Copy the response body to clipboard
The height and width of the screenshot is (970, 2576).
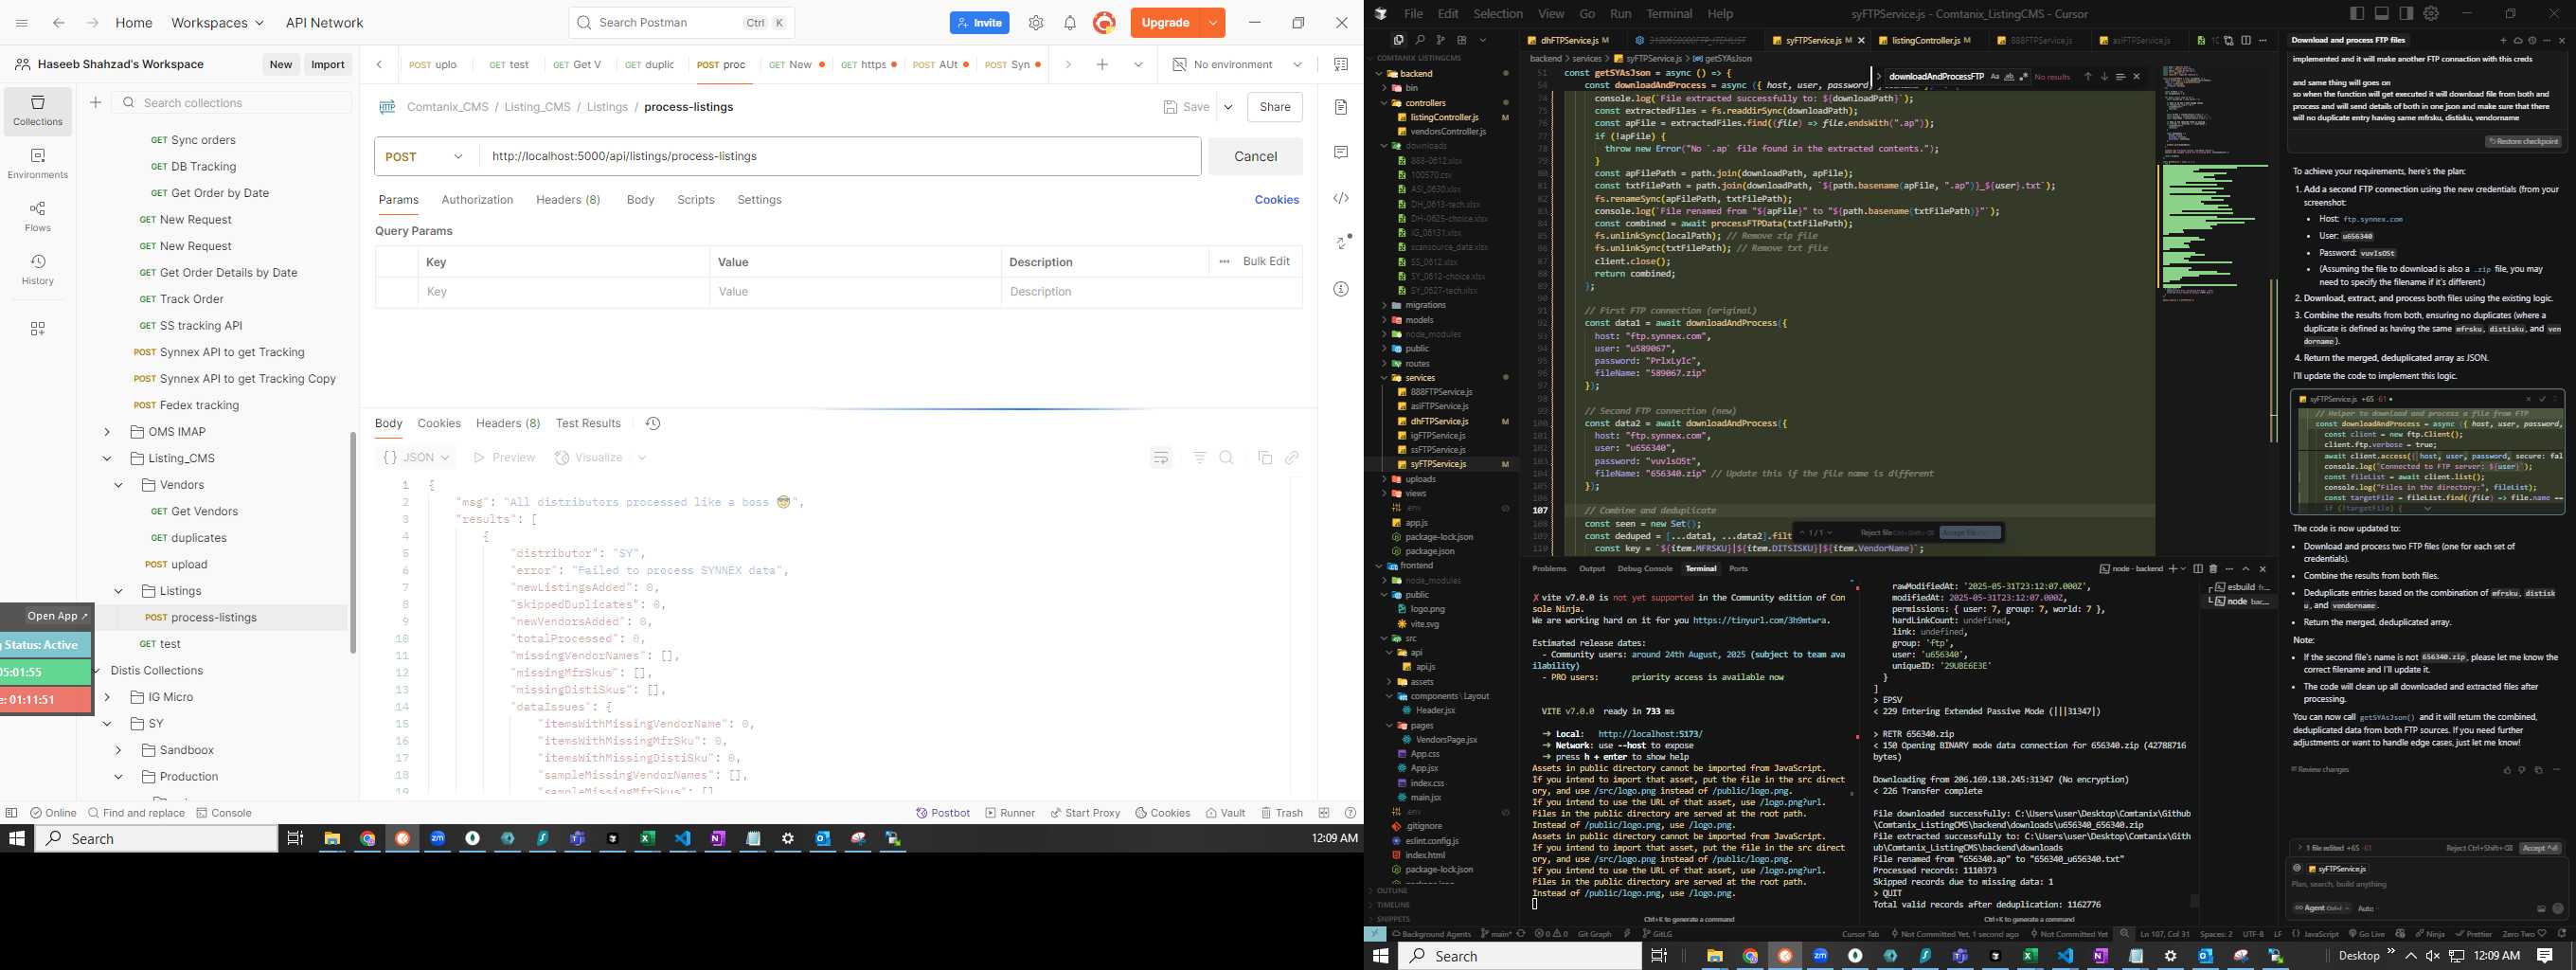1265,457
